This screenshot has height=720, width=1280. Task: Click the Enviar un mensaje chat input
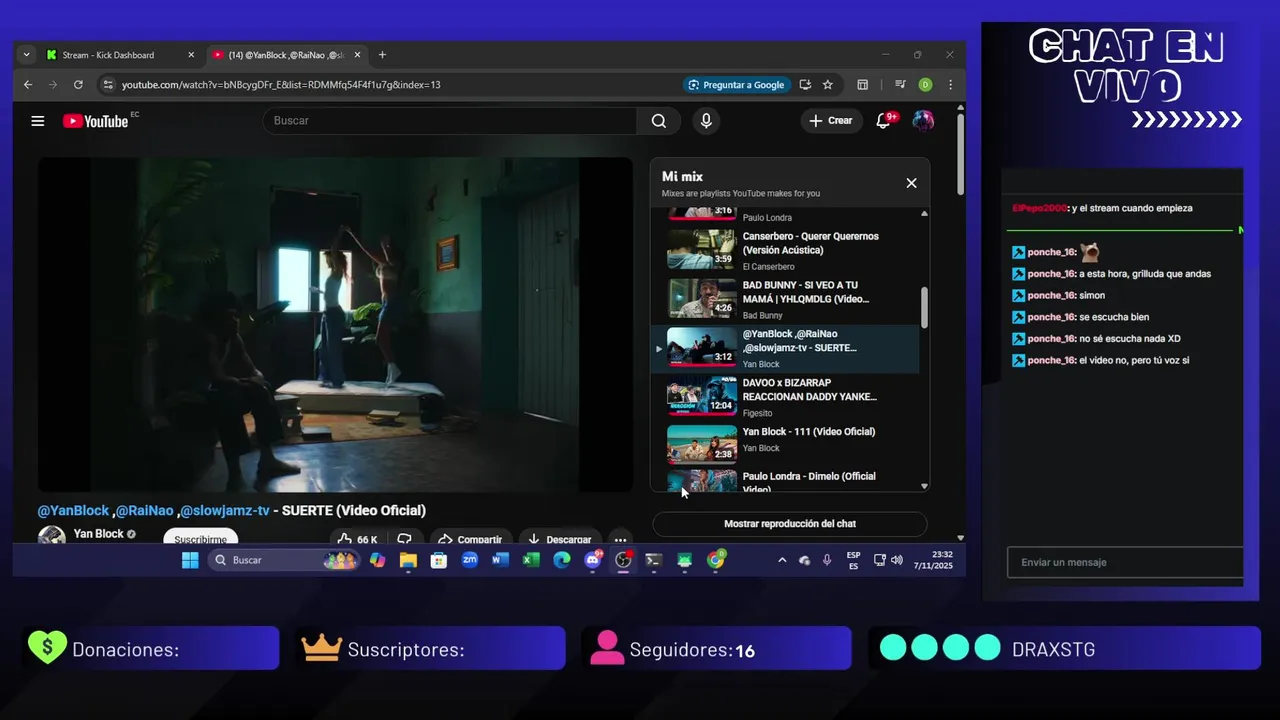pos(1125,562)
